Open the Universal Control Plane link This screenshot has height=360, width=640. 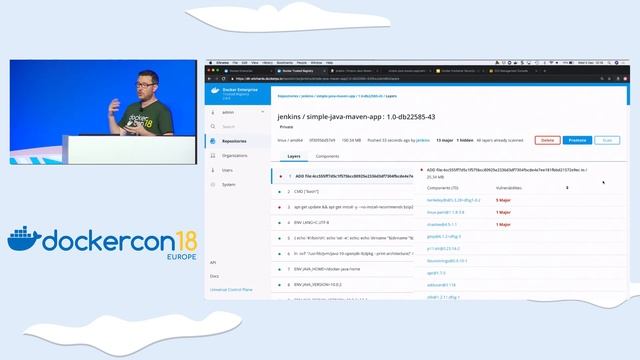(231, 290)
